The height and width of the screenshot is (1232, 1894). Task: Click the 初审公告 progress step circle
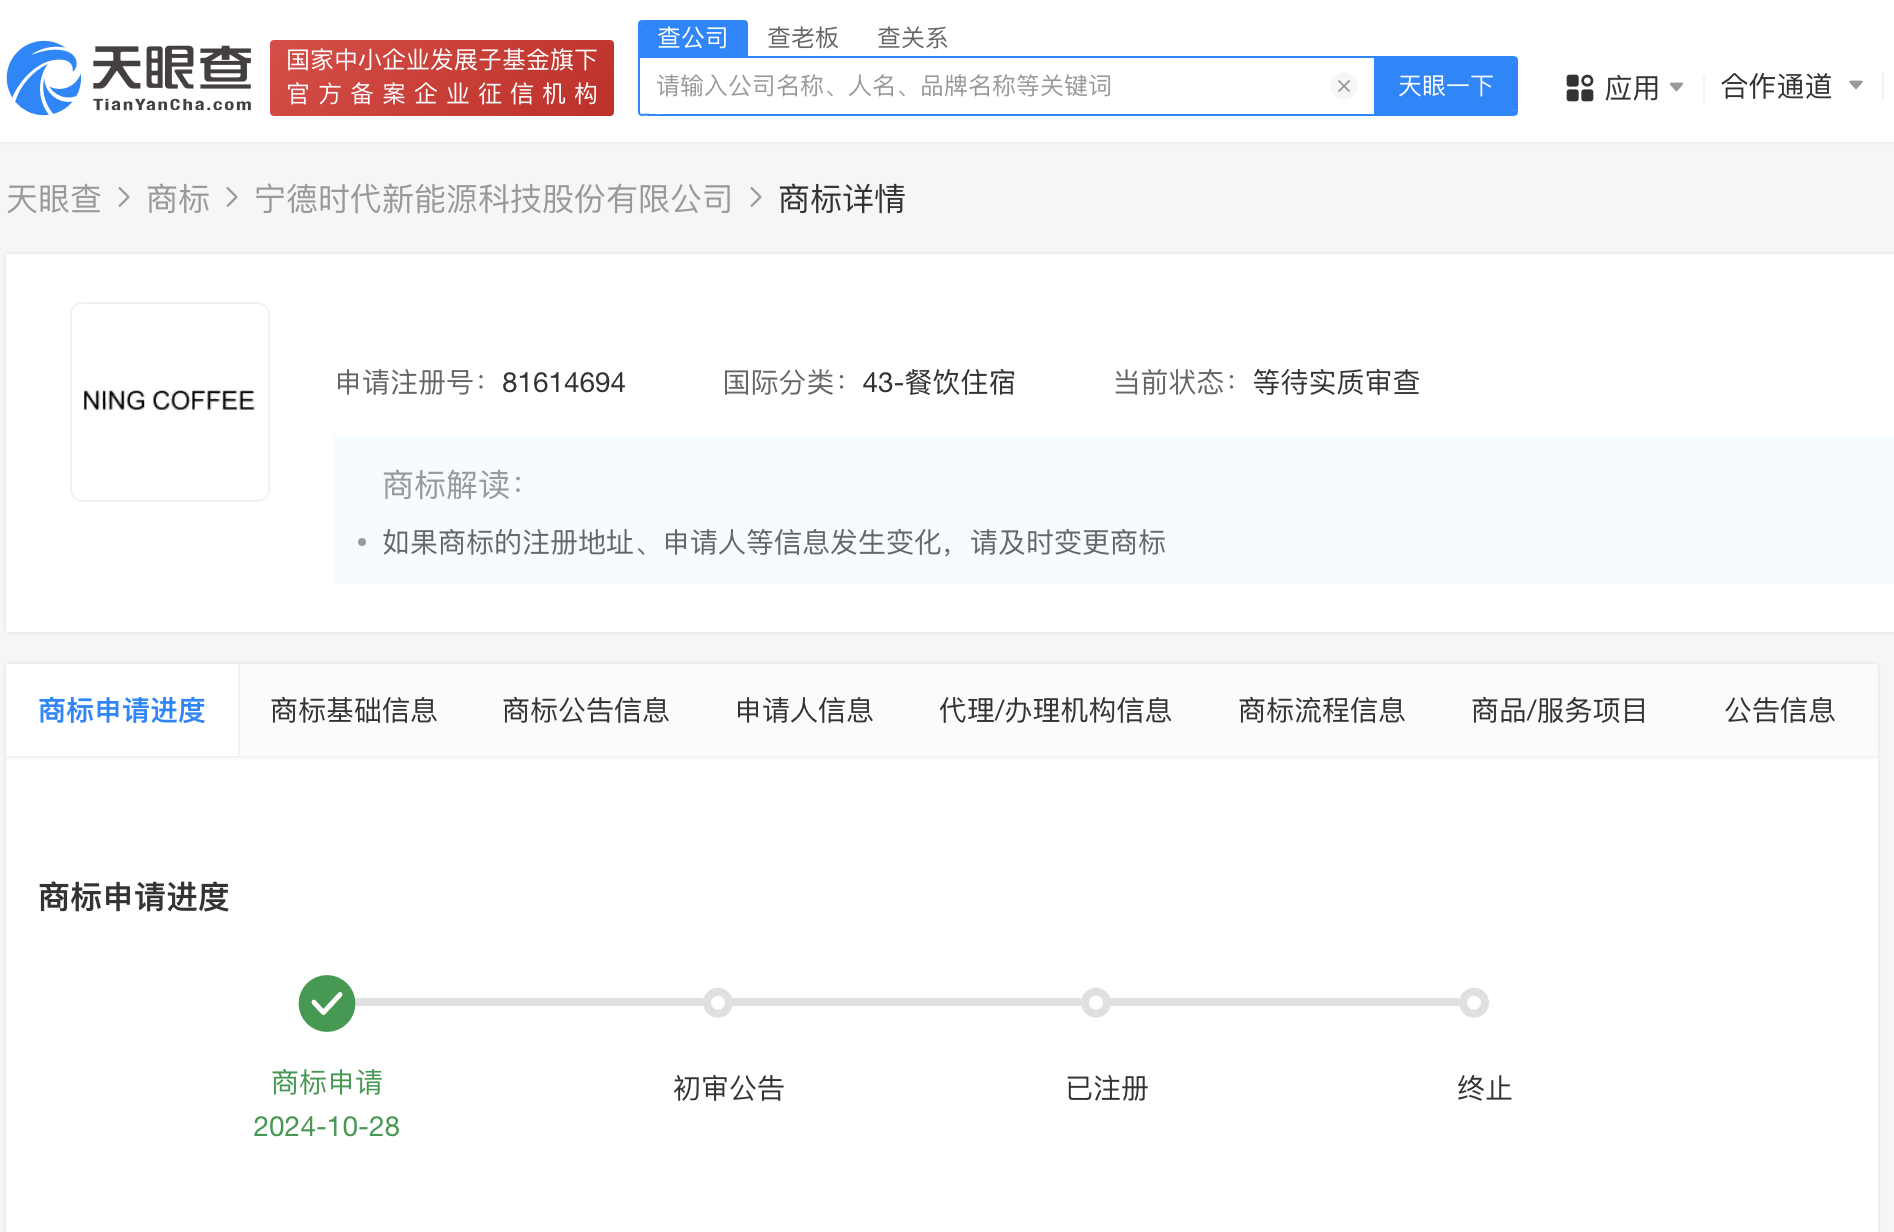pyautogui.click(x=718, y=1003)
